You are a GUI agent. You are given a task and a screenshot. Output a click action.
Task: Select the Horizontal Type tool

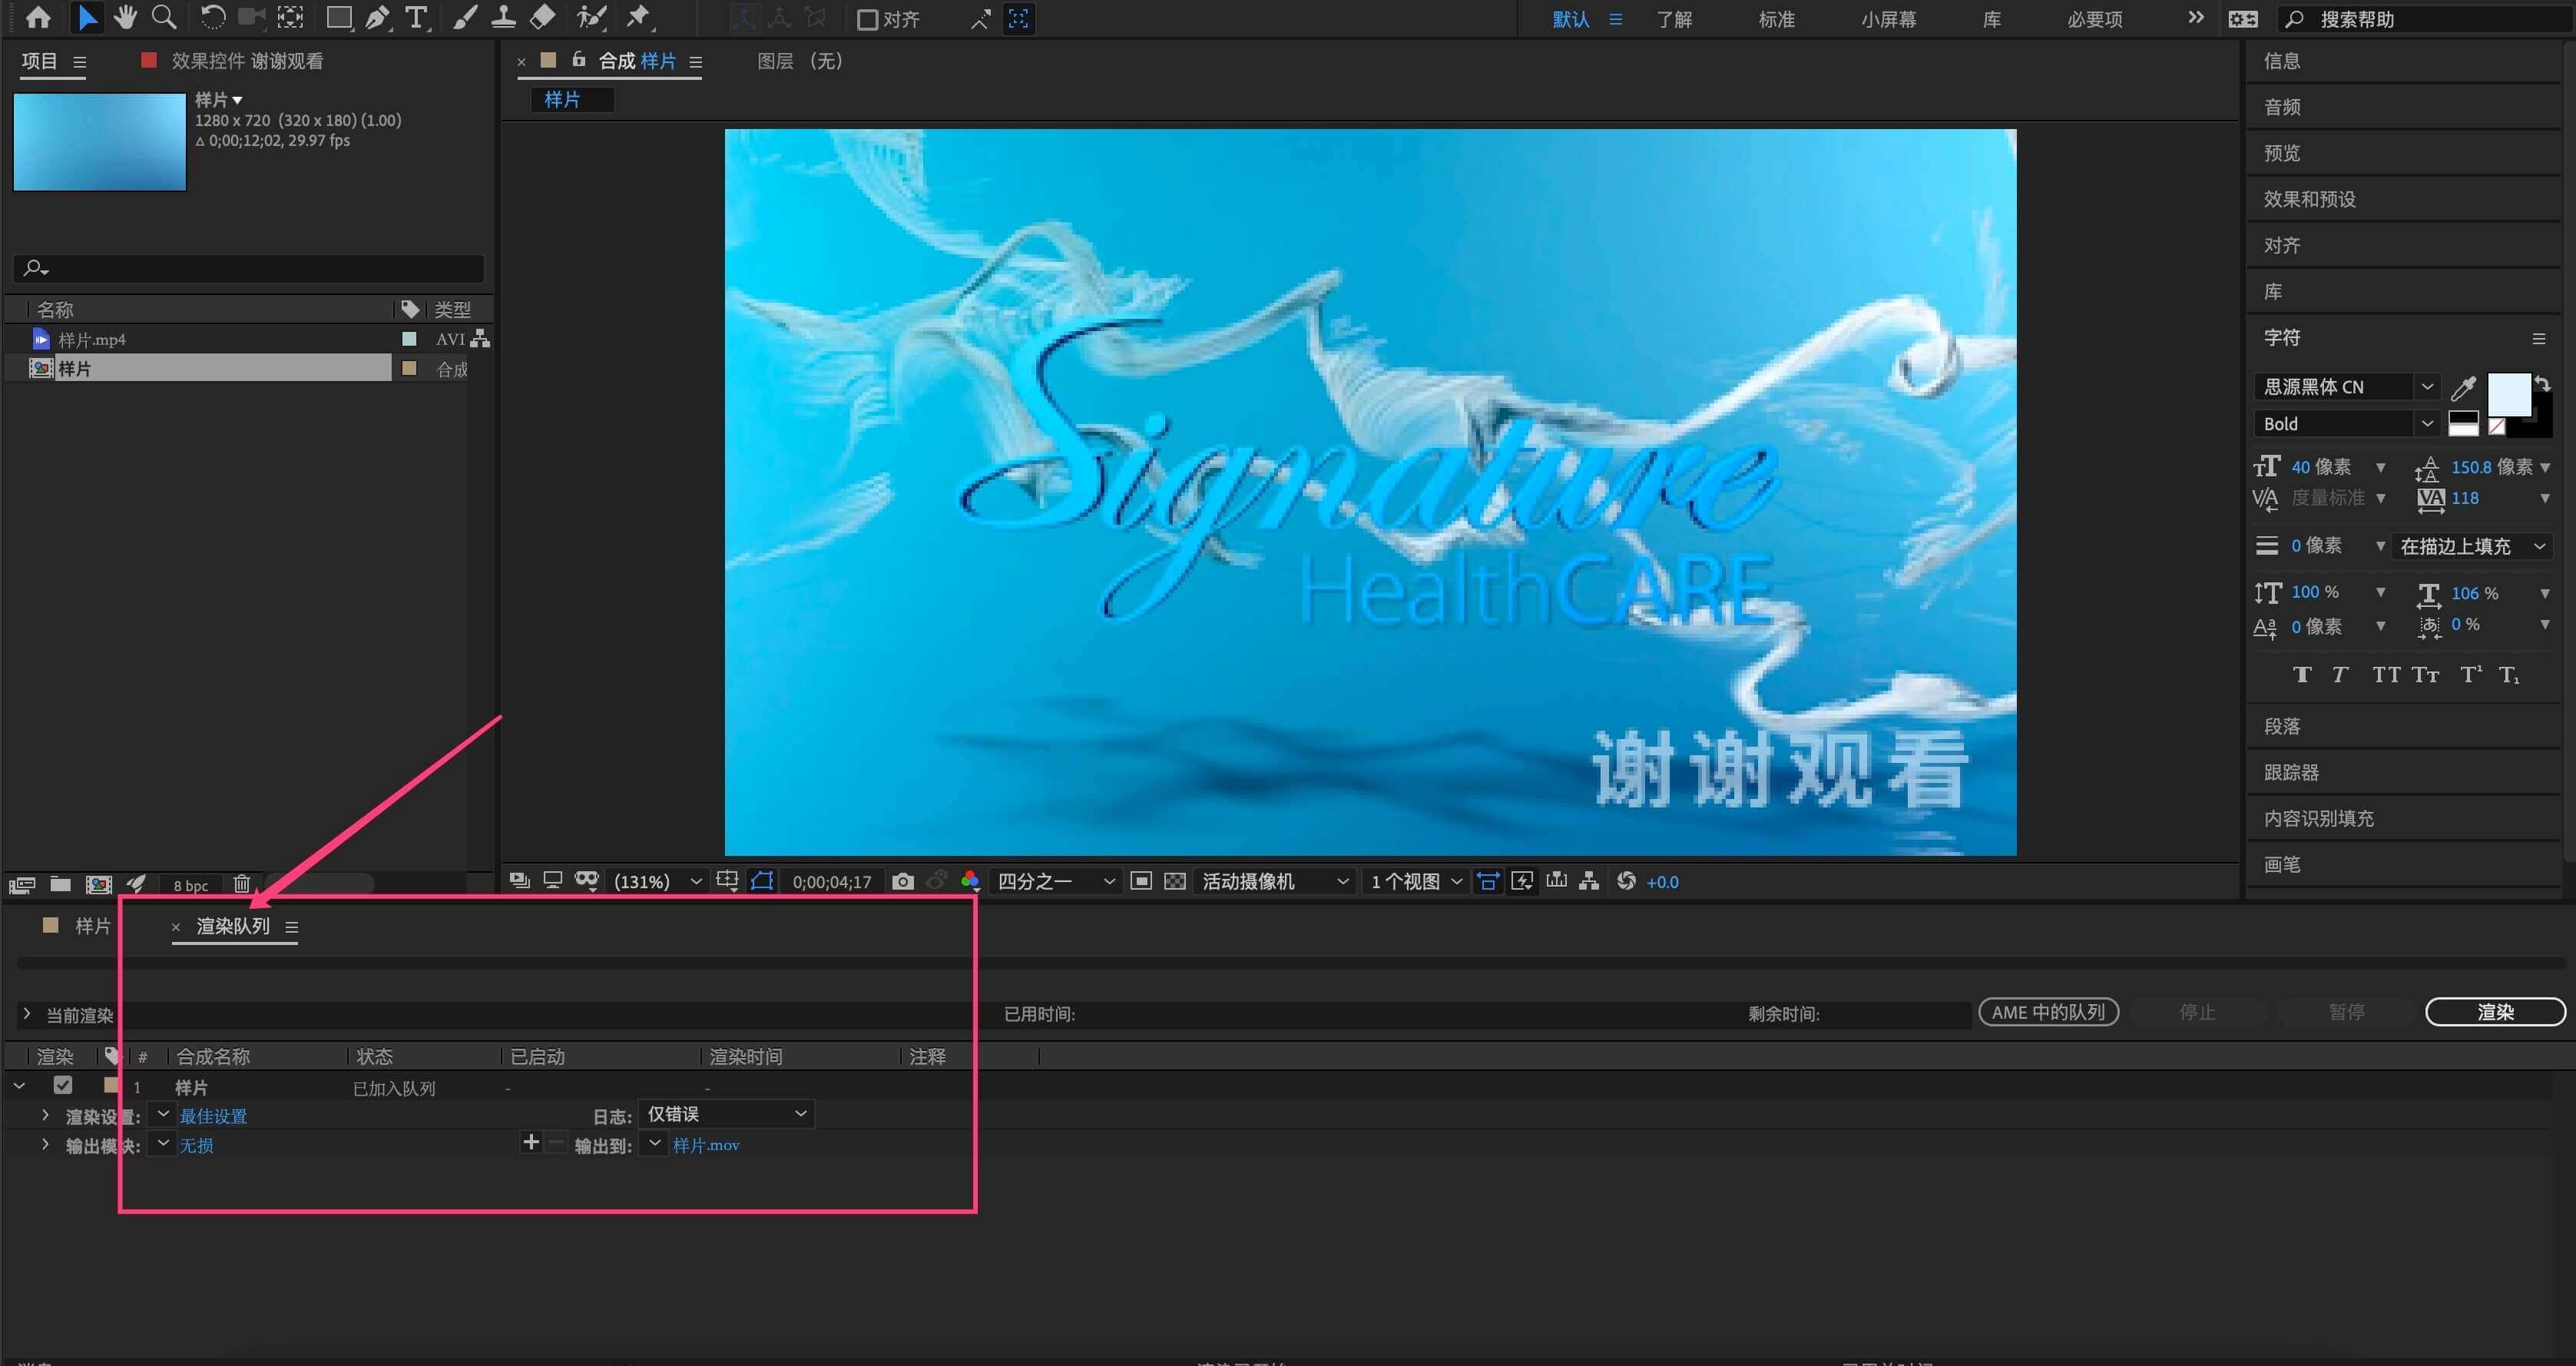pos(416,17)
